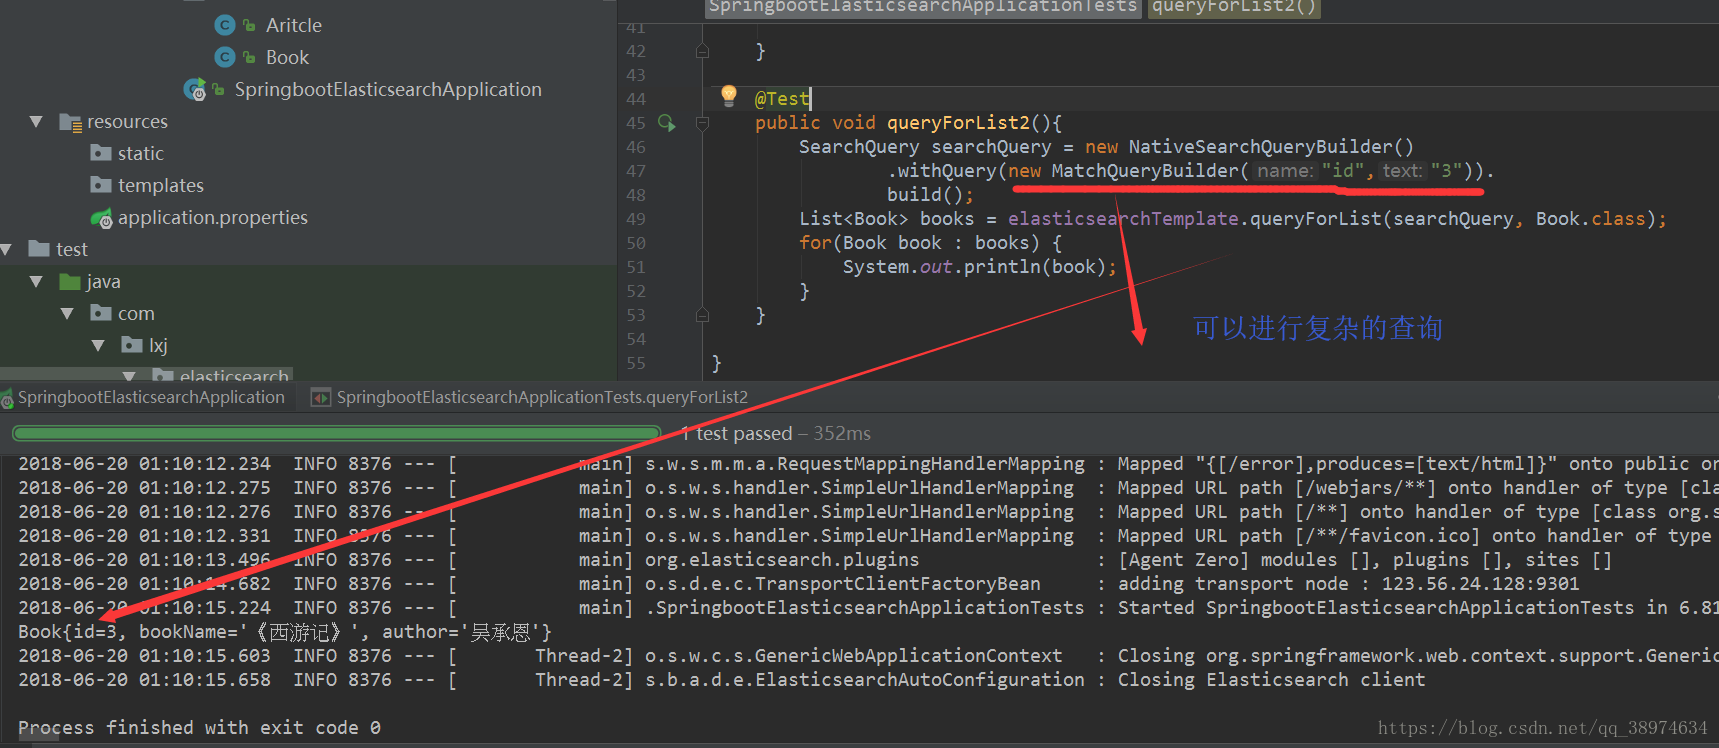Viewport: 1719px width, 748px height.
Task: Click the green test progress bar
Action: pos(337,433)
